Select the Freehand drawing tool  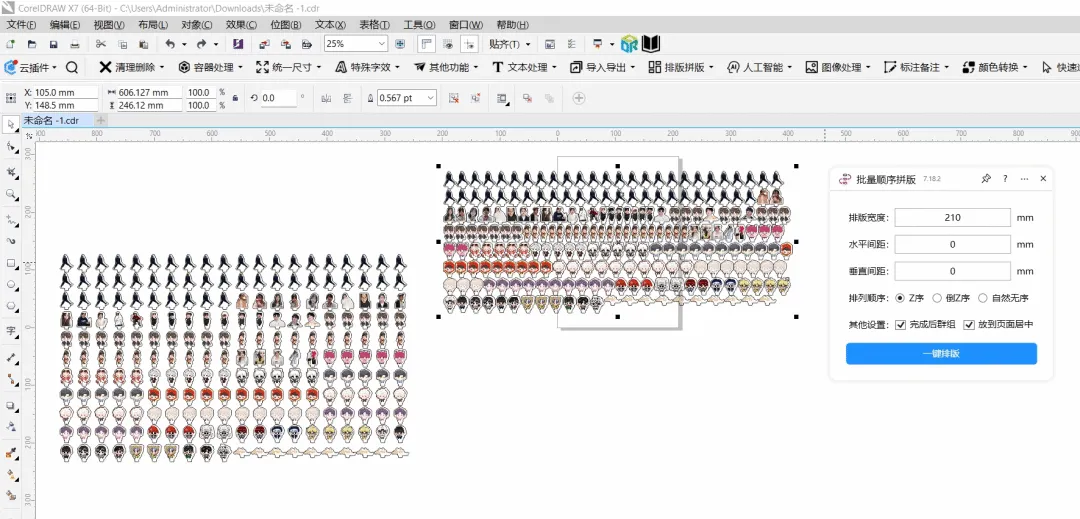coord(10,219)
